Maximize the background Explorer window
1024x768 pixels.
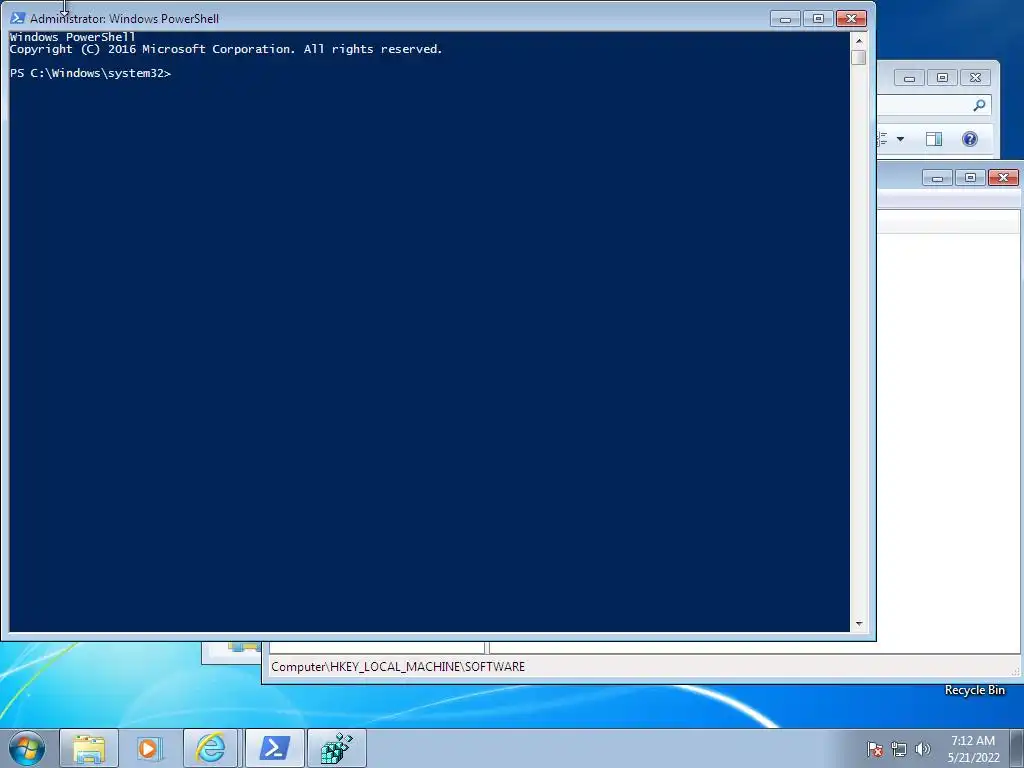942,78
